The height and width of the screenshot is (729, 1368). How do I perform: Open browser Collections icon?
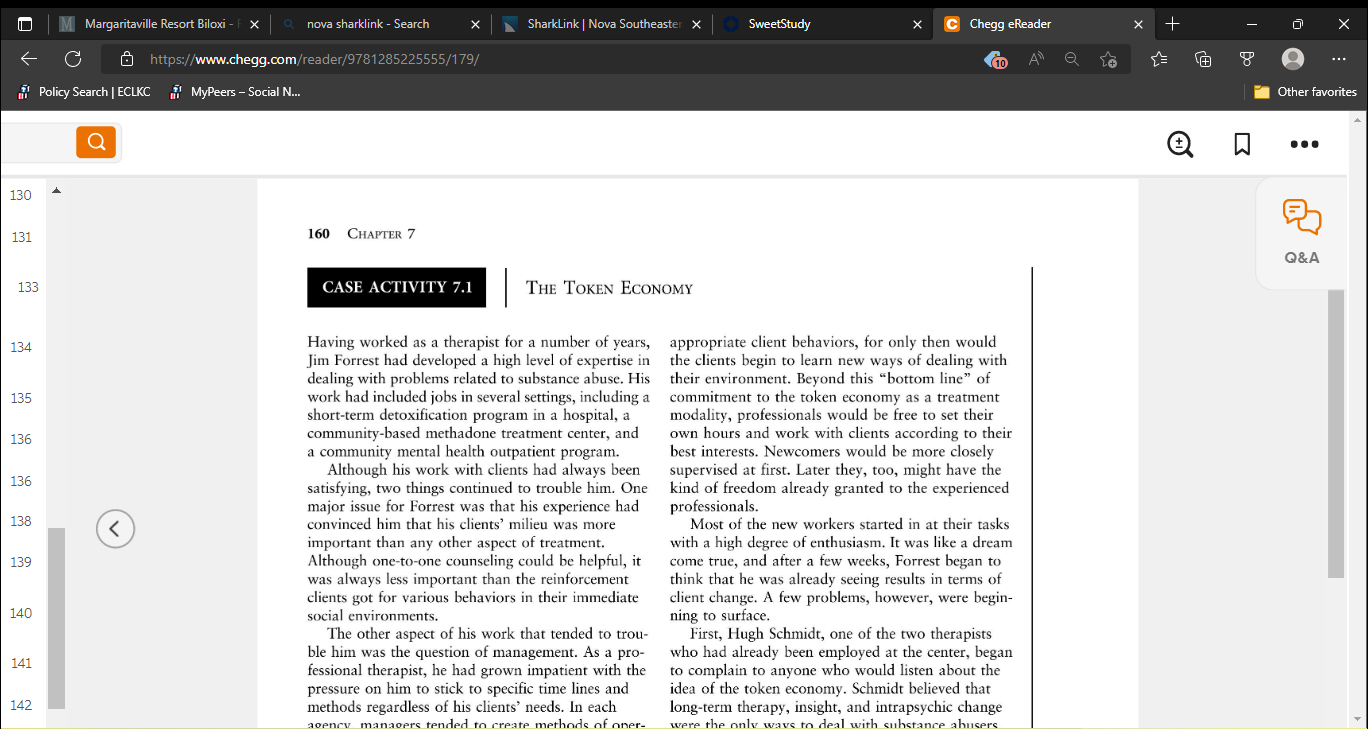pos(1204,59)
